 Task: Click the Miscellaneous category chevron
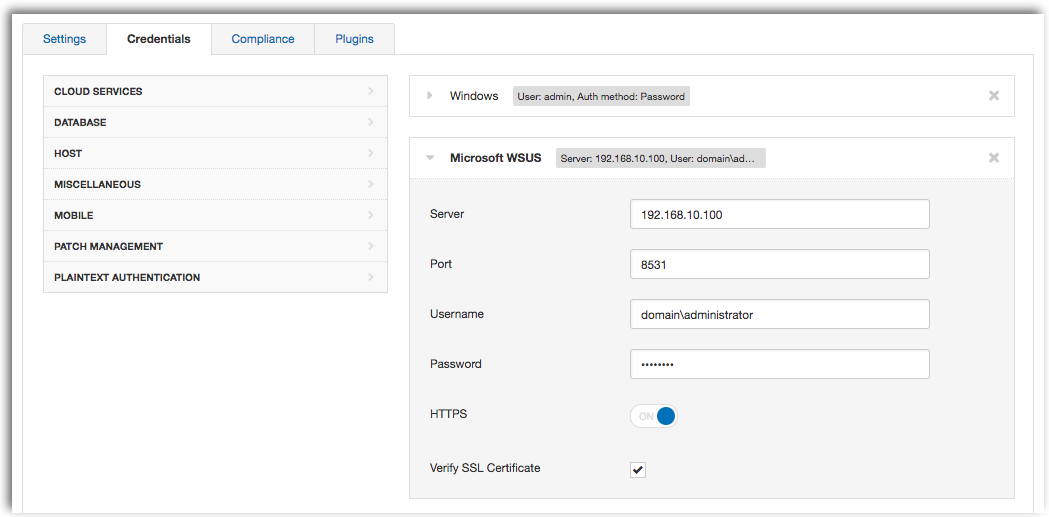[x=371, y=184]
